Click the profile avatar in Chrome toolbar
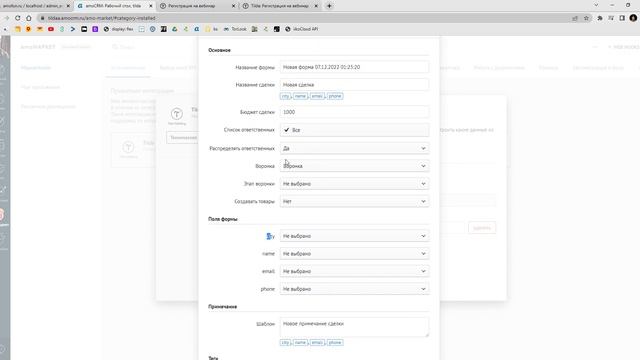The height and width of the screenshot is (360, 640). tap(633, 18)
